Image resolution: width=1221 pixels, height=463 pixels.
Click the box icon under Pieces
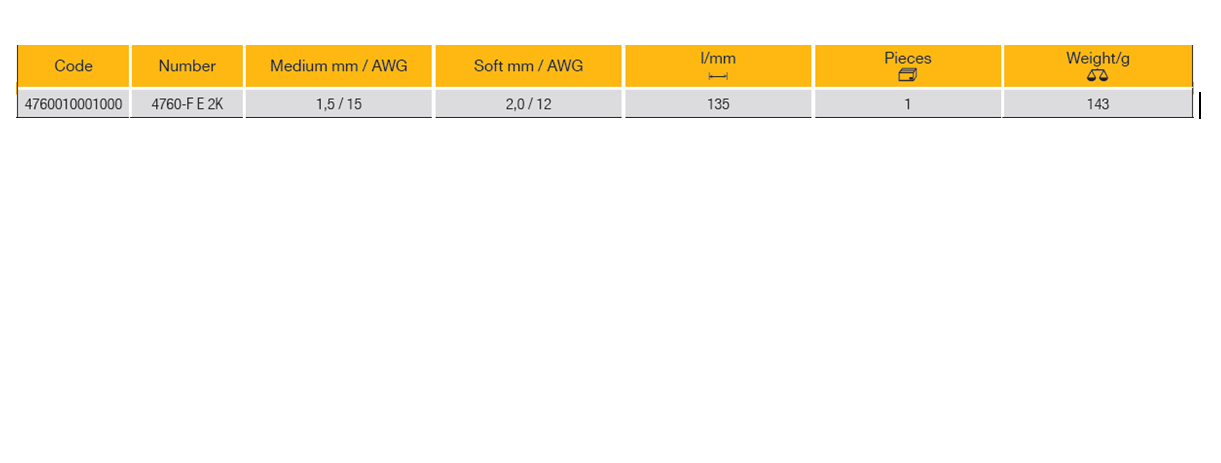coord(907,76)
